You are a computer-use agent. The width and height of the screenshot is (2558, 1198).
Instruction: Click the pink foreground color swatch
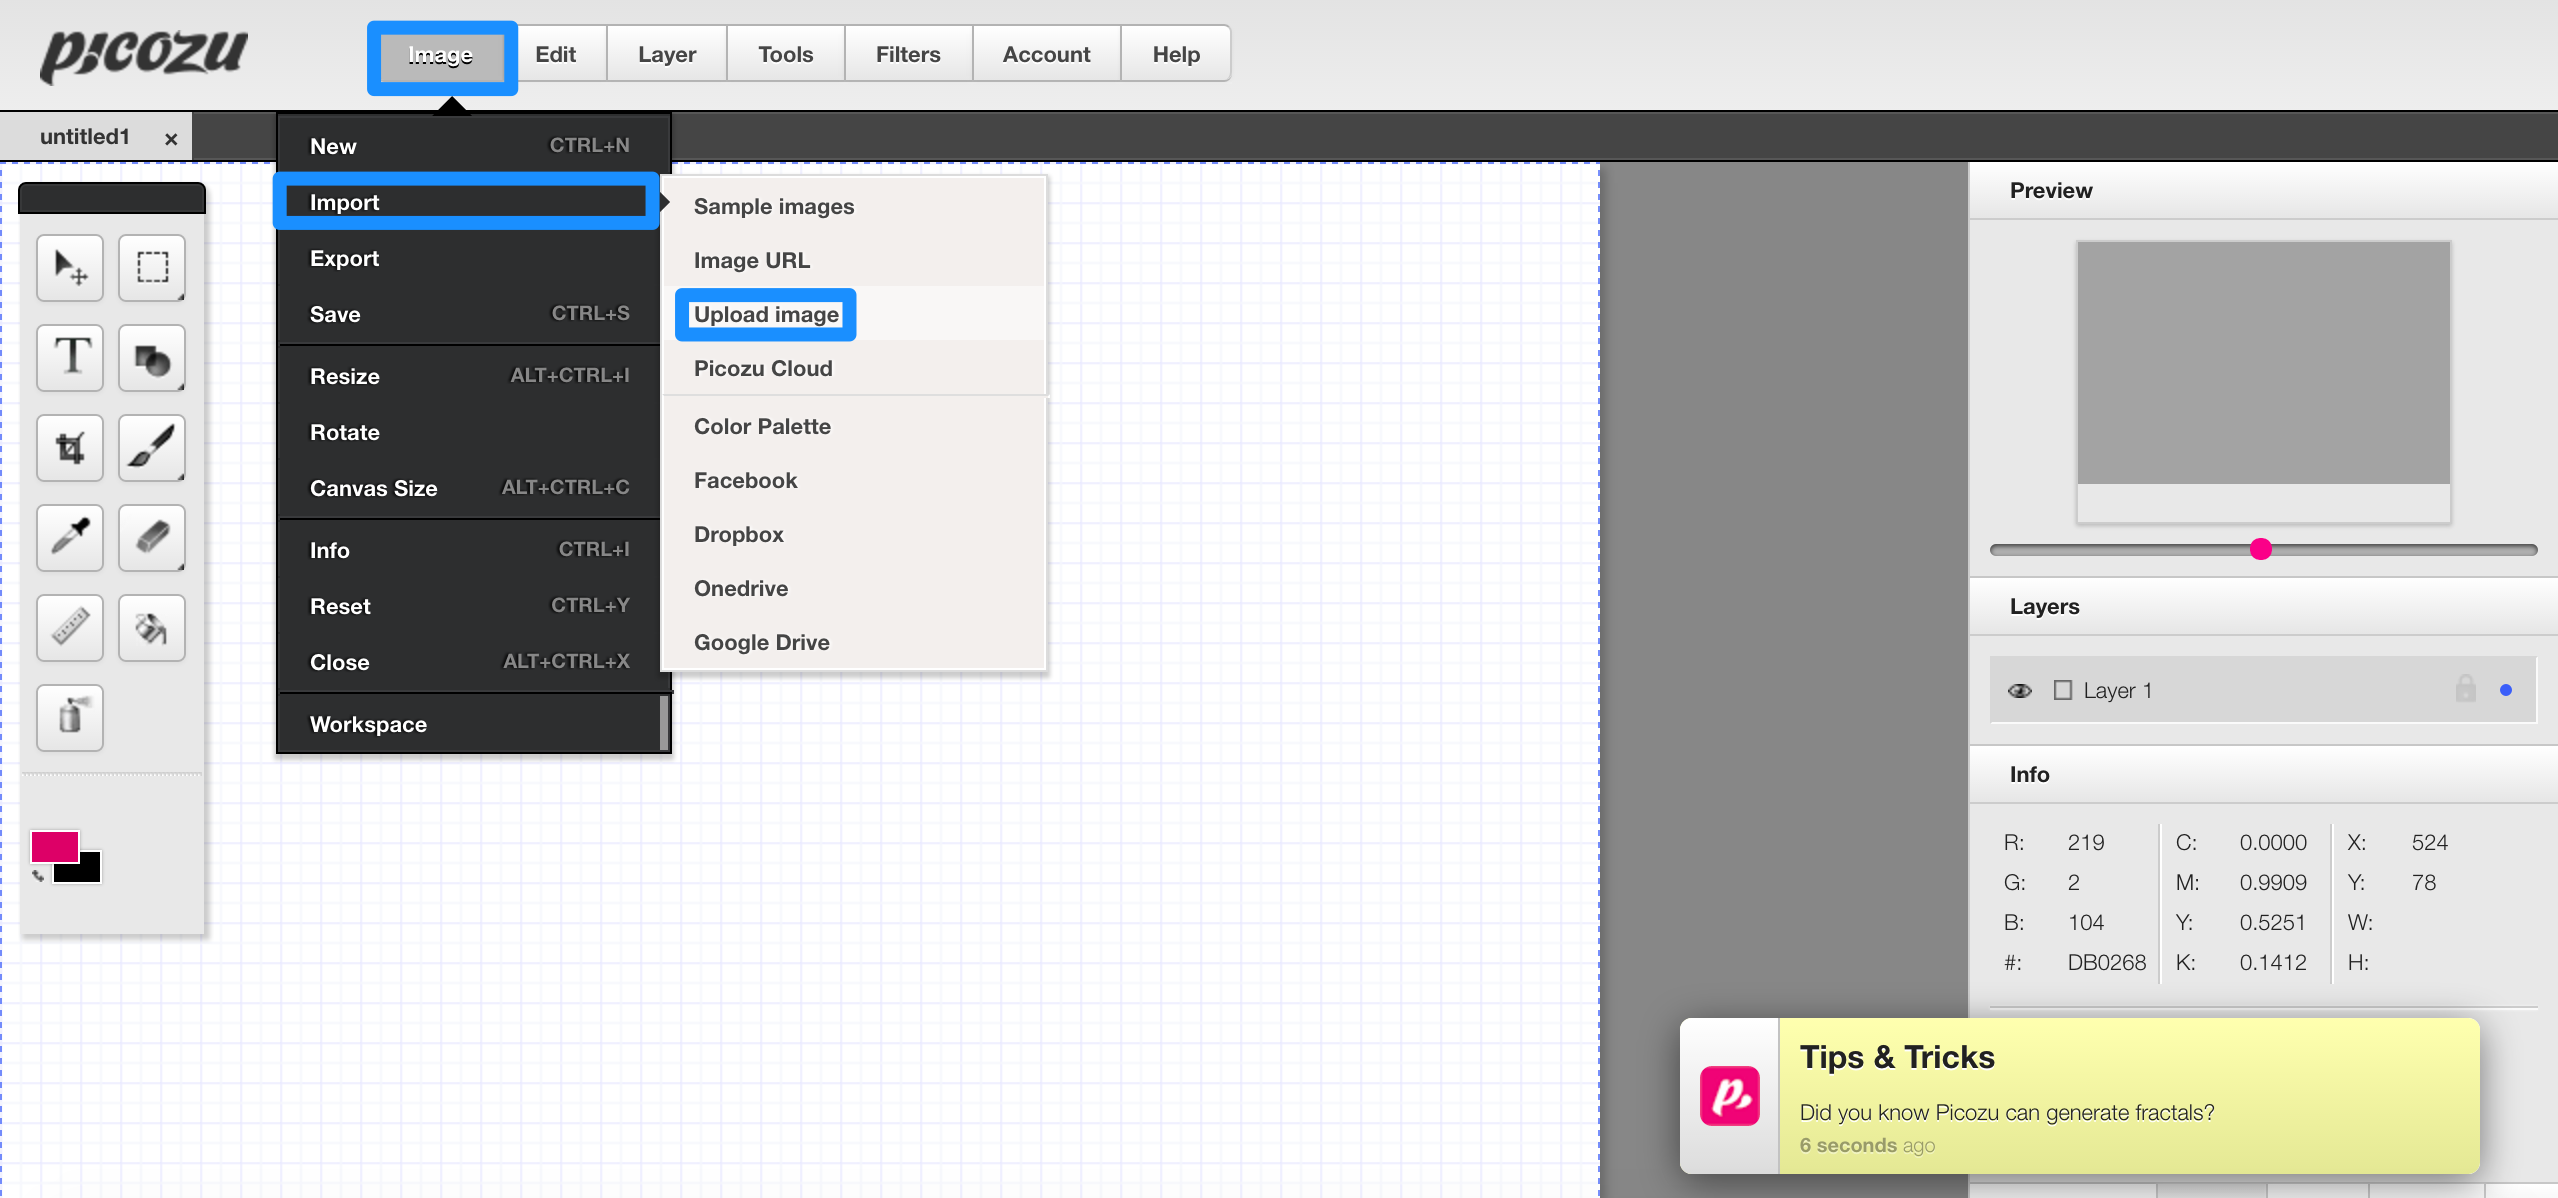[x=54, y=847]
